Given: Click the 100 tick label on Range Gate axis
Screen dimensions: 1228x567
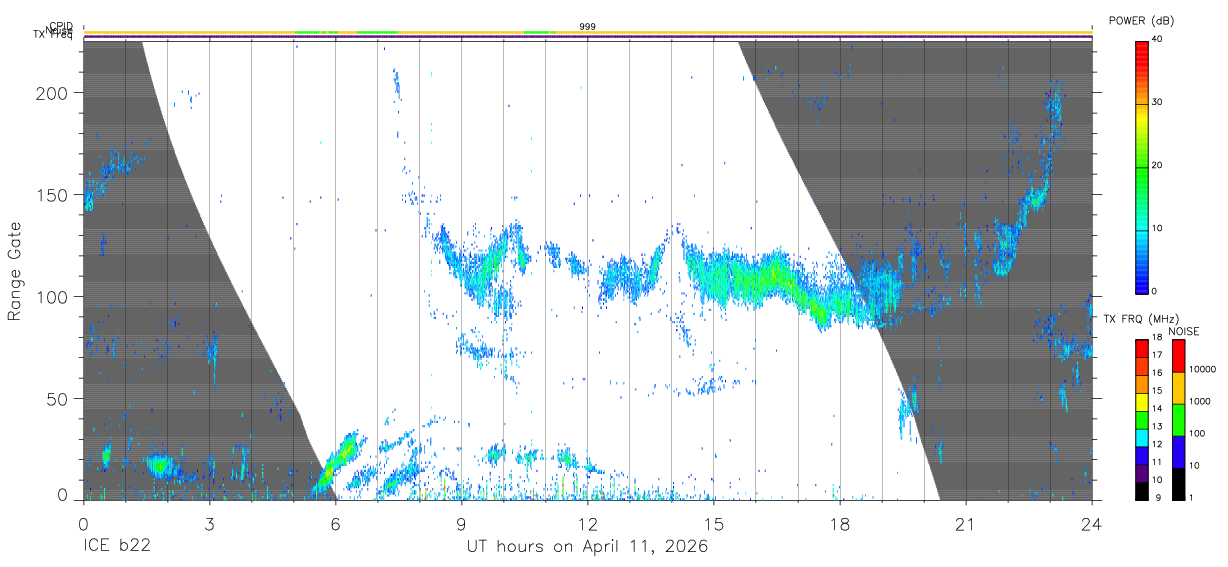Looking at the screenshot, I should tap(53, 297).
